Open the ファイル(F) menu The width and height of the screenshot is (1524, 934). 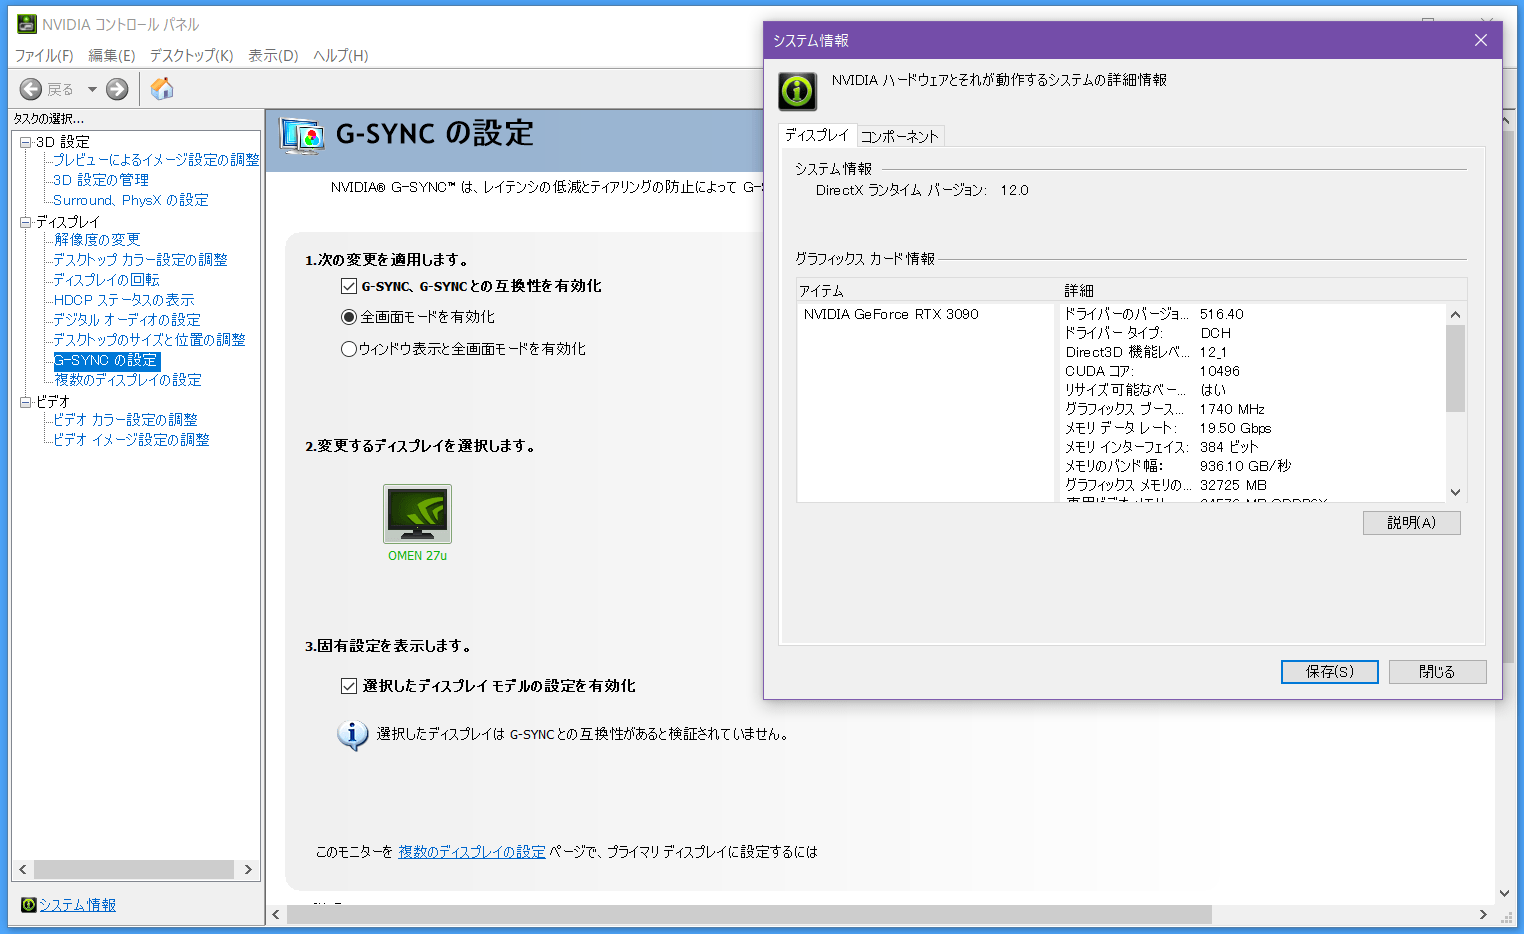[44, 55]
